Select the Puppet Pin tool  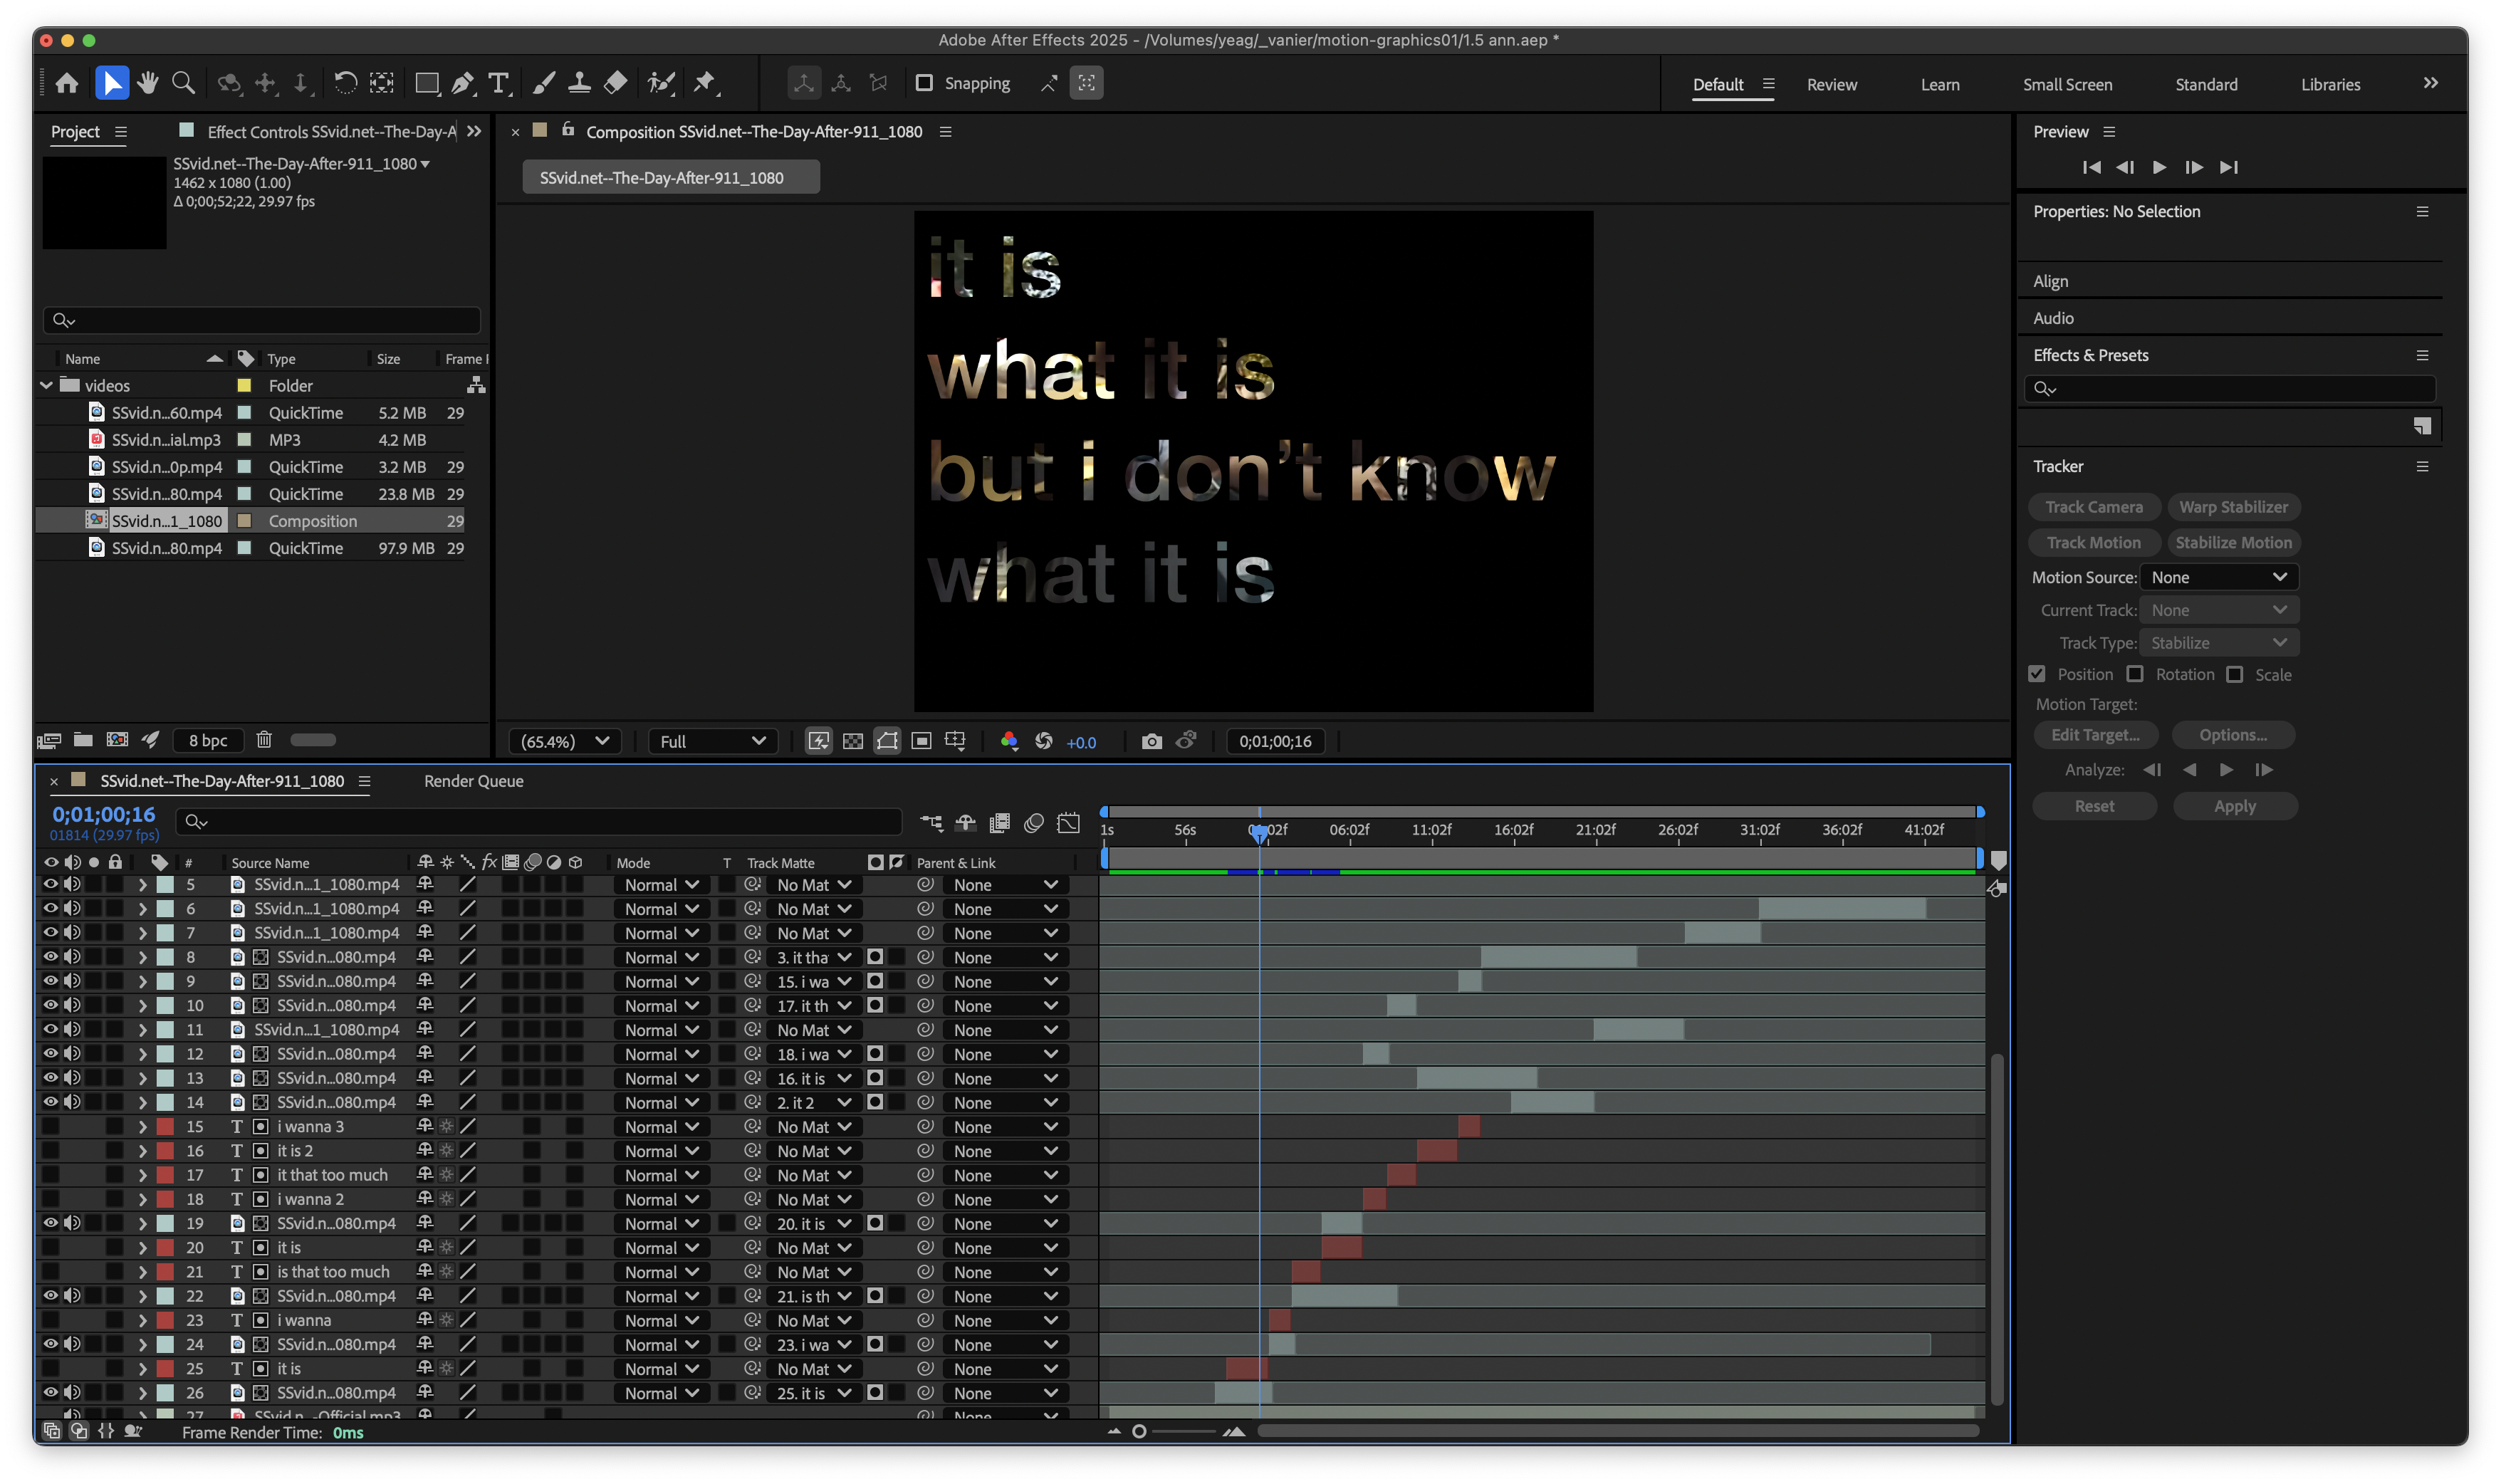pyautogui.click(x=705, y=83)
